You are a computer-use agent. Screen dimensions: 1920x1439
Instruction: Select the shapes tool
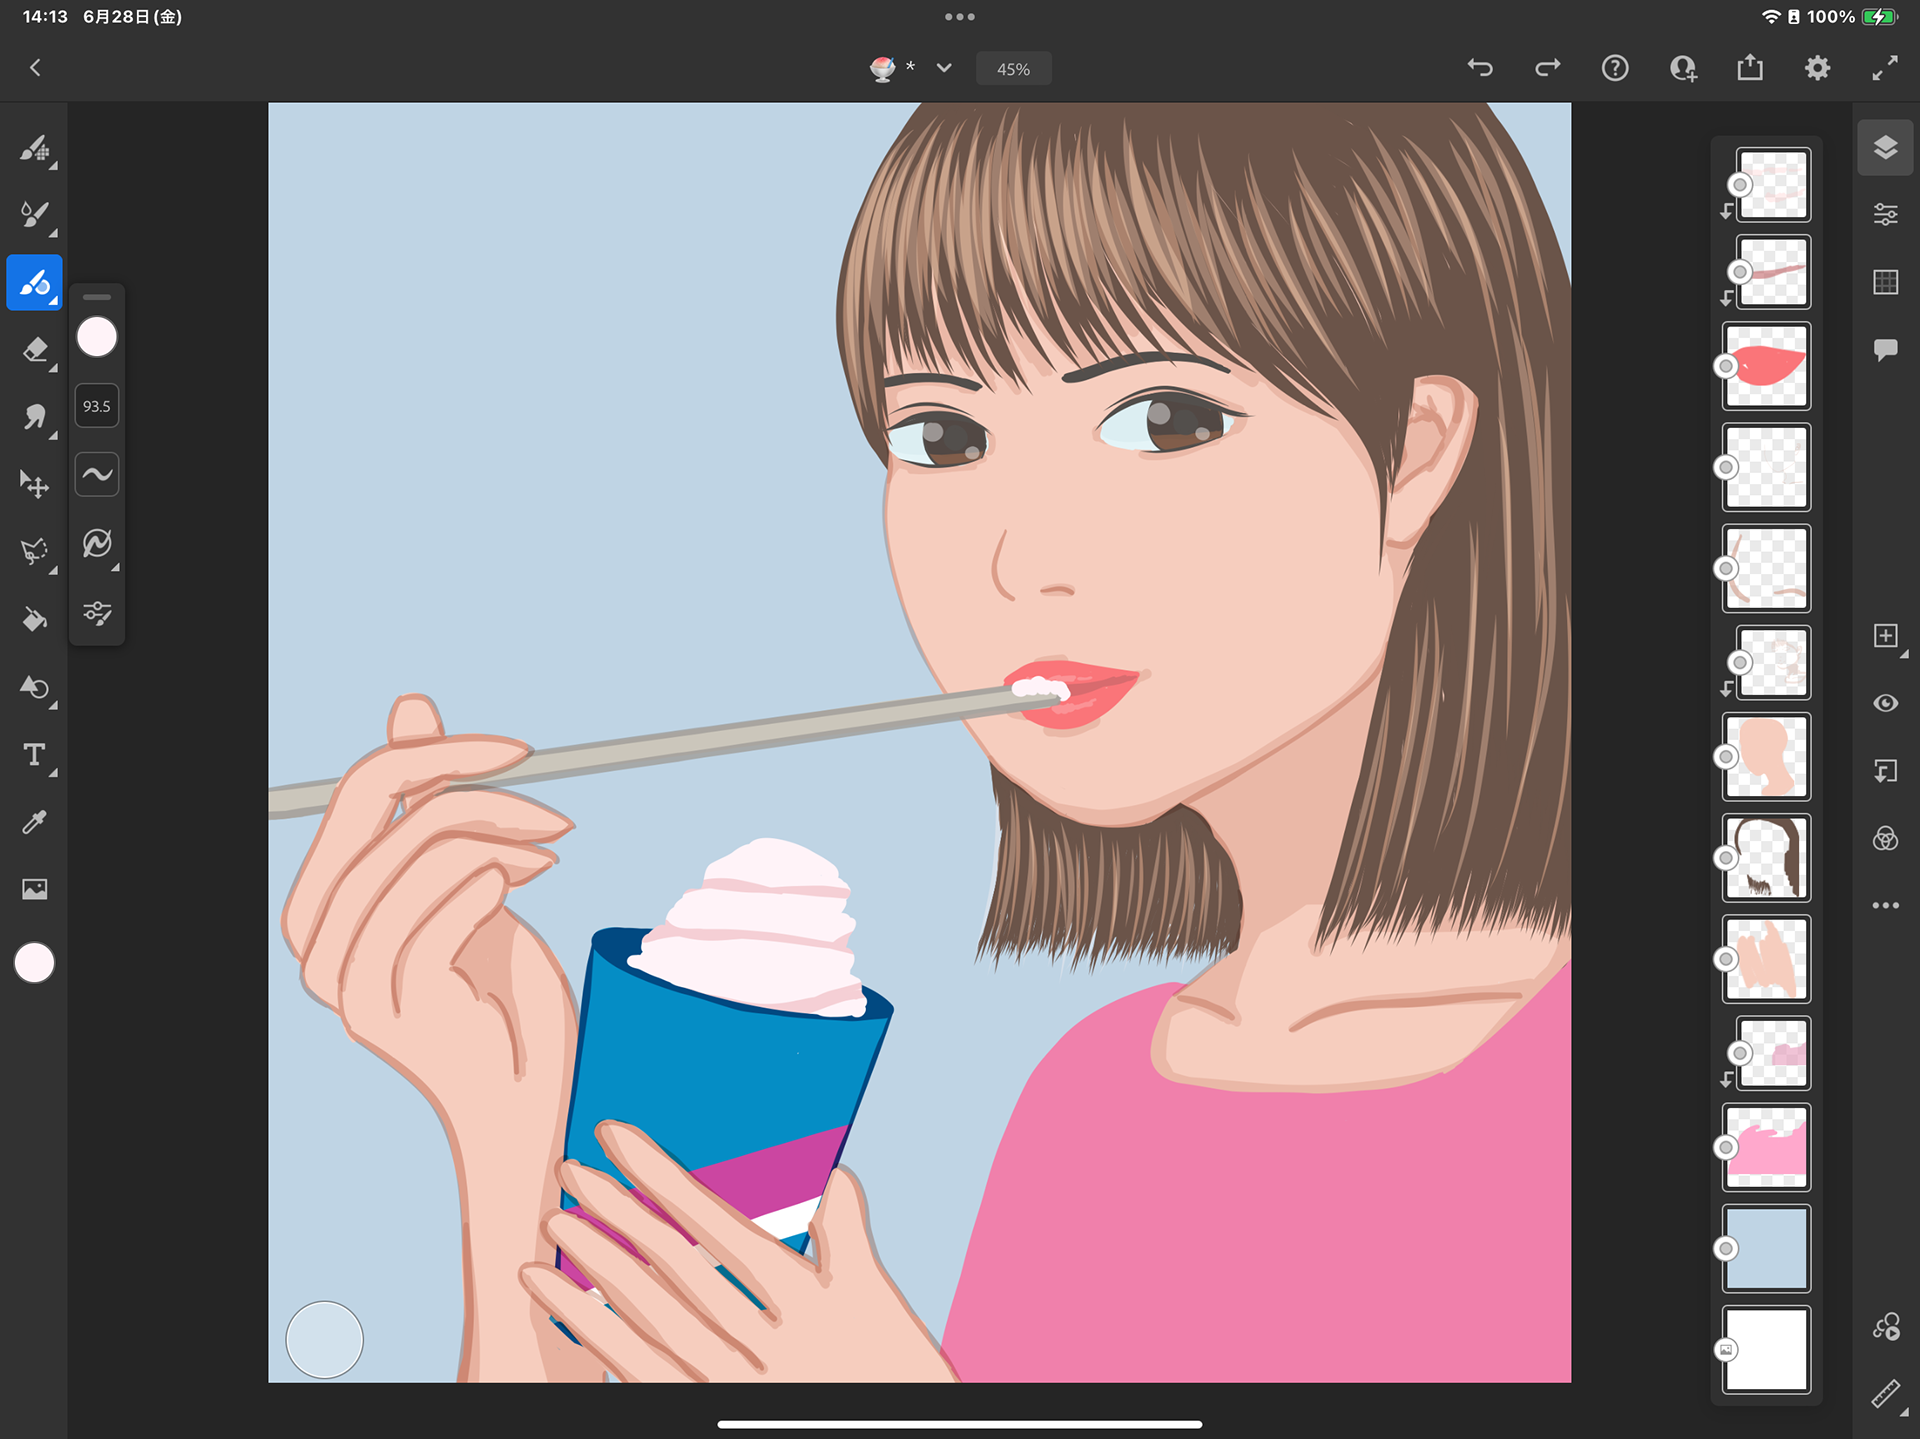coord(35,688)
